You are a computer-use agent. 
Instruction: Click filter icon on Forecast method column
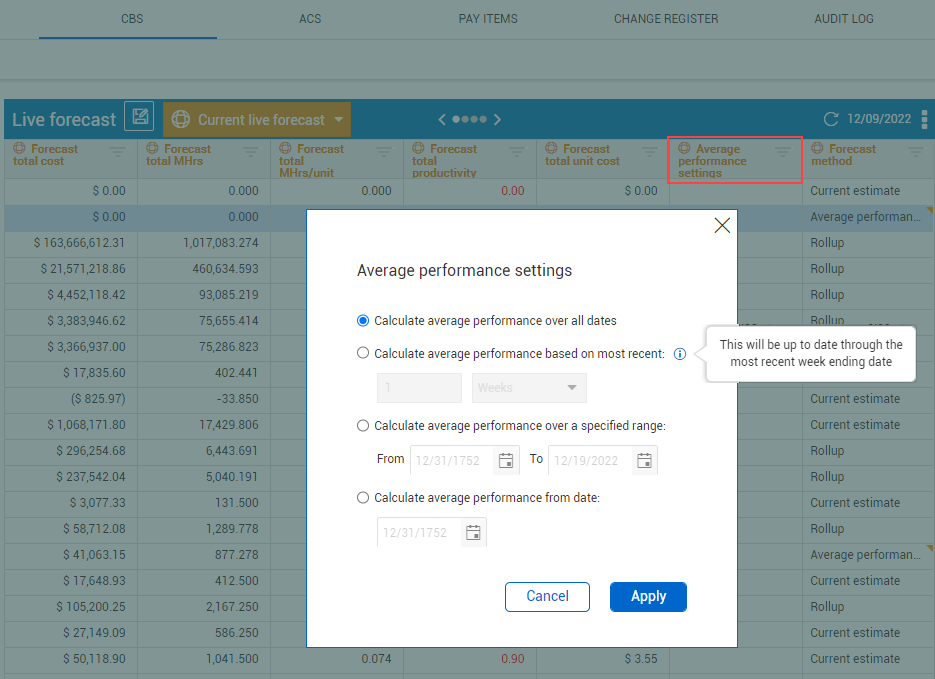(915, 151)
